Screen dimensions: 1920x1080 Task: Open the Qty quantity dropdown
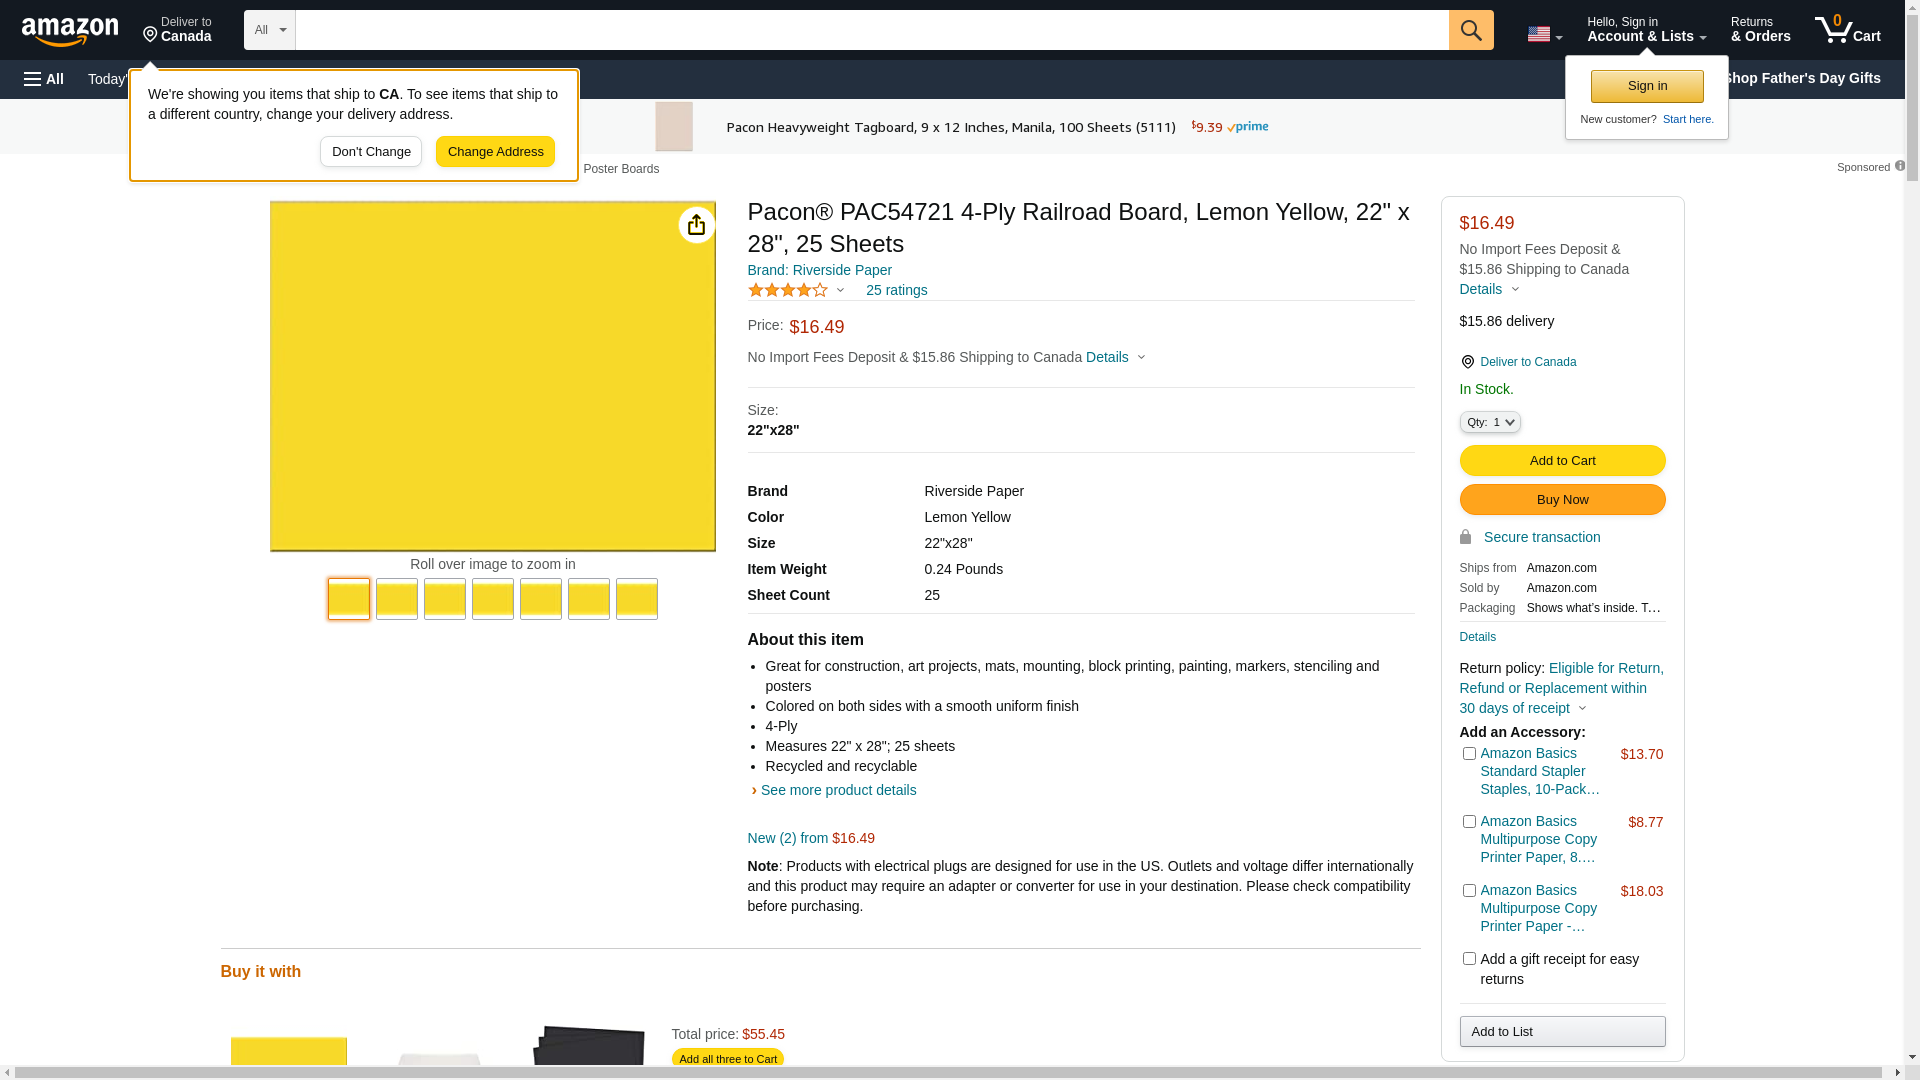click(1489, 423)
